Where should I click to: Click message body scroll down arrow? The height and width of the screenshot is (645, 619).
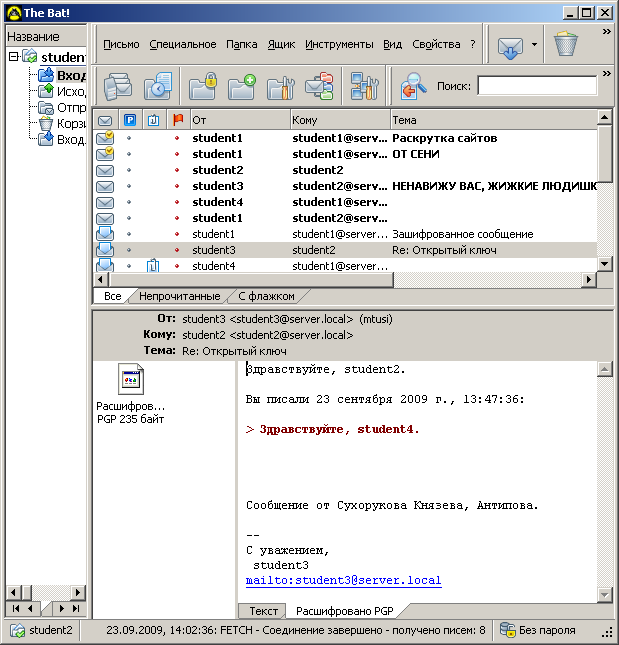604,595
